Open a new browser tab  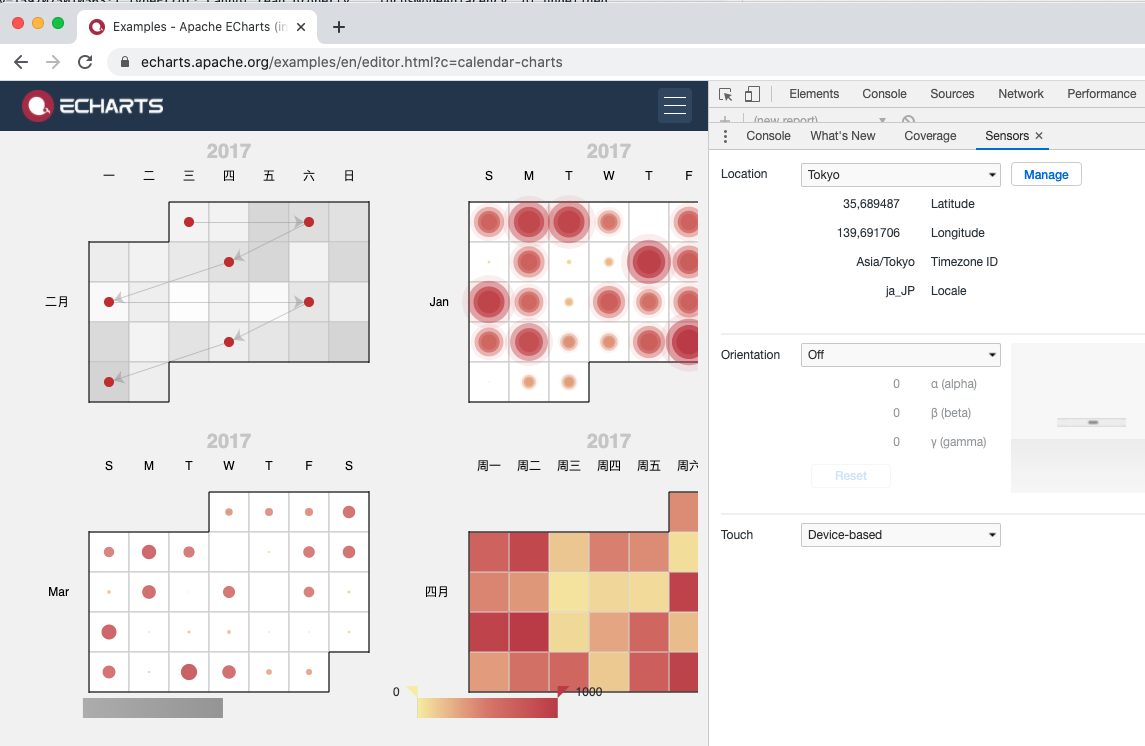pyautogui.click(x=339, y=27)
